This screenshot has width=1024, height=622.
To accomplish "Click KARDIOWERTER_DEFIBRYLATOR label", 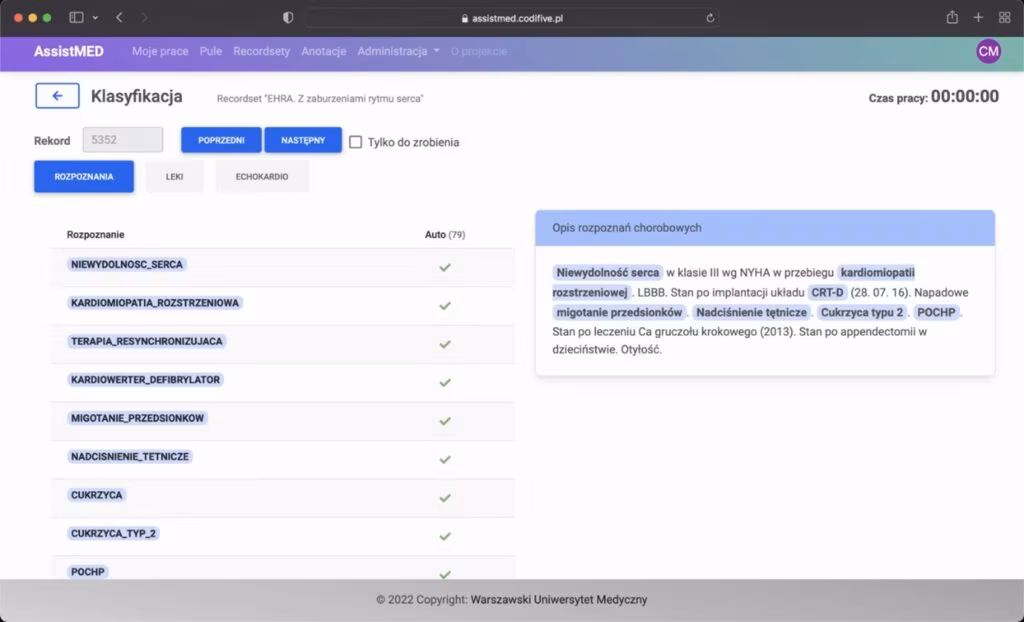I will 145,380.
